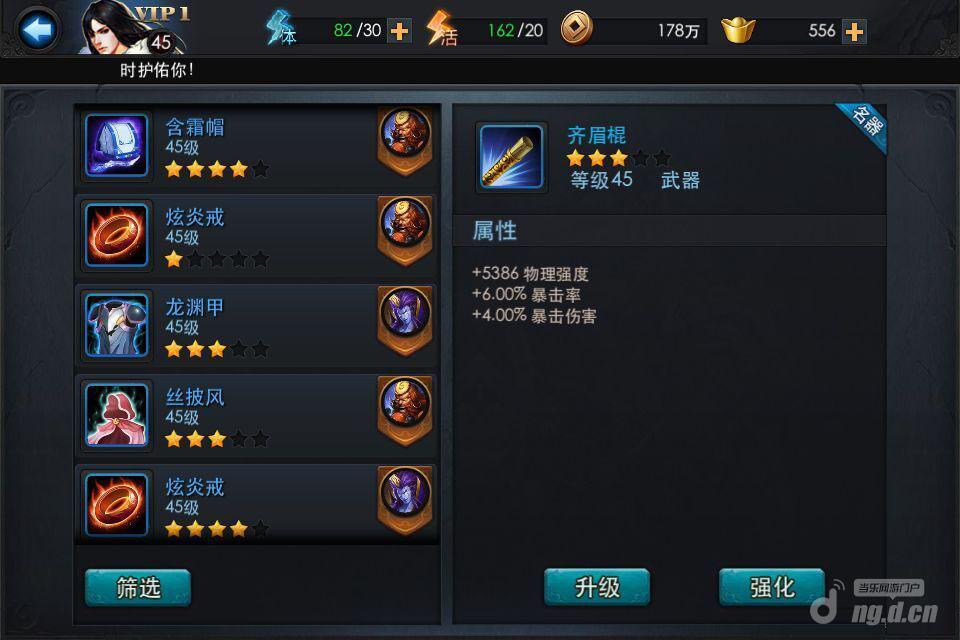Select the 含霜帽 hat equipment icon
The width and height of the screenshot is (960, 640).
(116, 145)
